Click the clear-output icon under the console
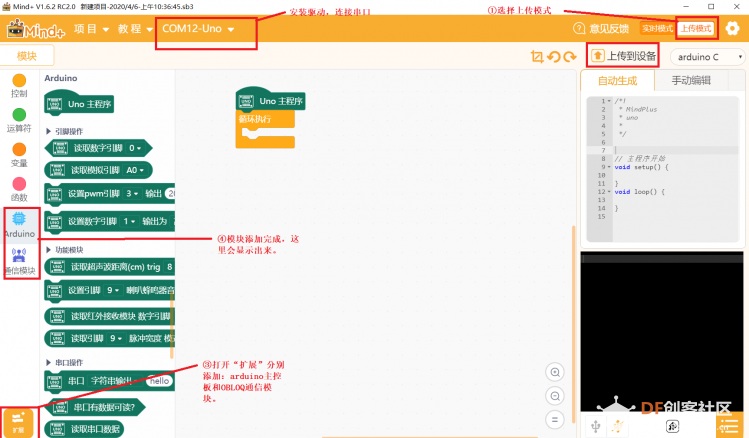Viewport: 749px width, 438px height. (x=673, y=426)
